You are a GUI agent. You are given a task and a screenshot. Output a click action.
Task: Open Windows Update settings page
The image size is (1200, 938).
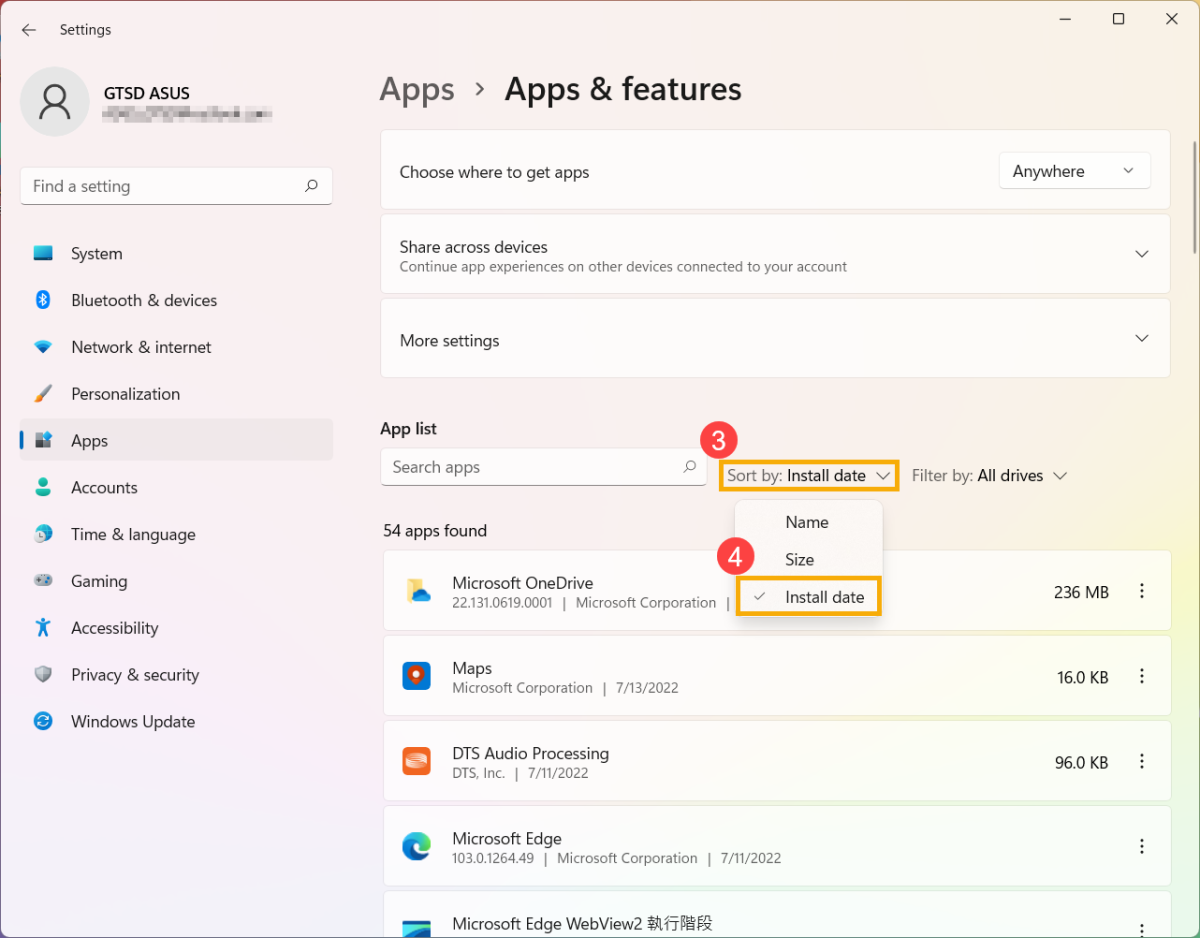coord(133,722)
